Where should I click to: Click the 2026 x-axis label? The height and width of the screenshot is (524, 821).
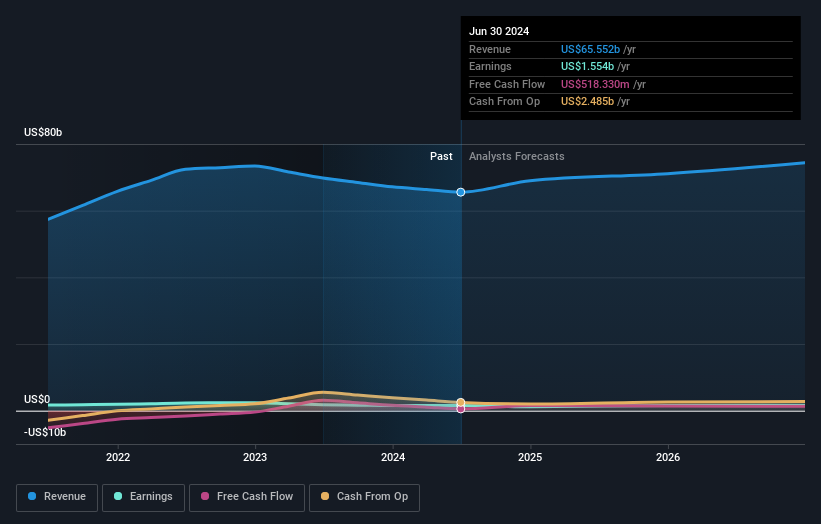click(x=668, y=457)
